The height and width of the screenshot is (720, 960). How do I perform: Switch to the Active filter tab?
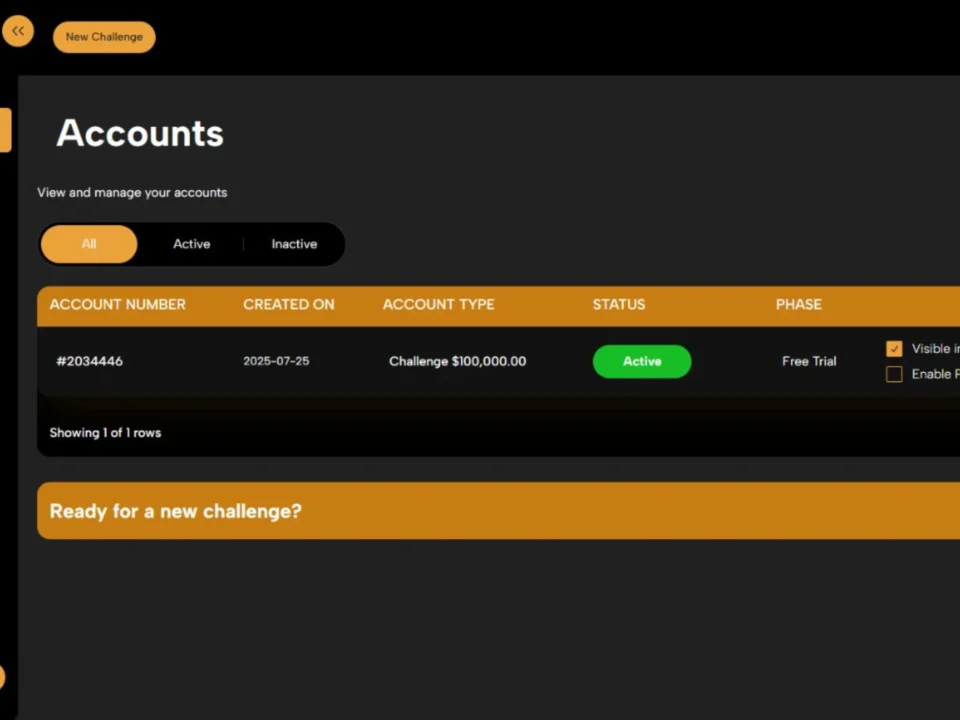[x=191, y=243]
